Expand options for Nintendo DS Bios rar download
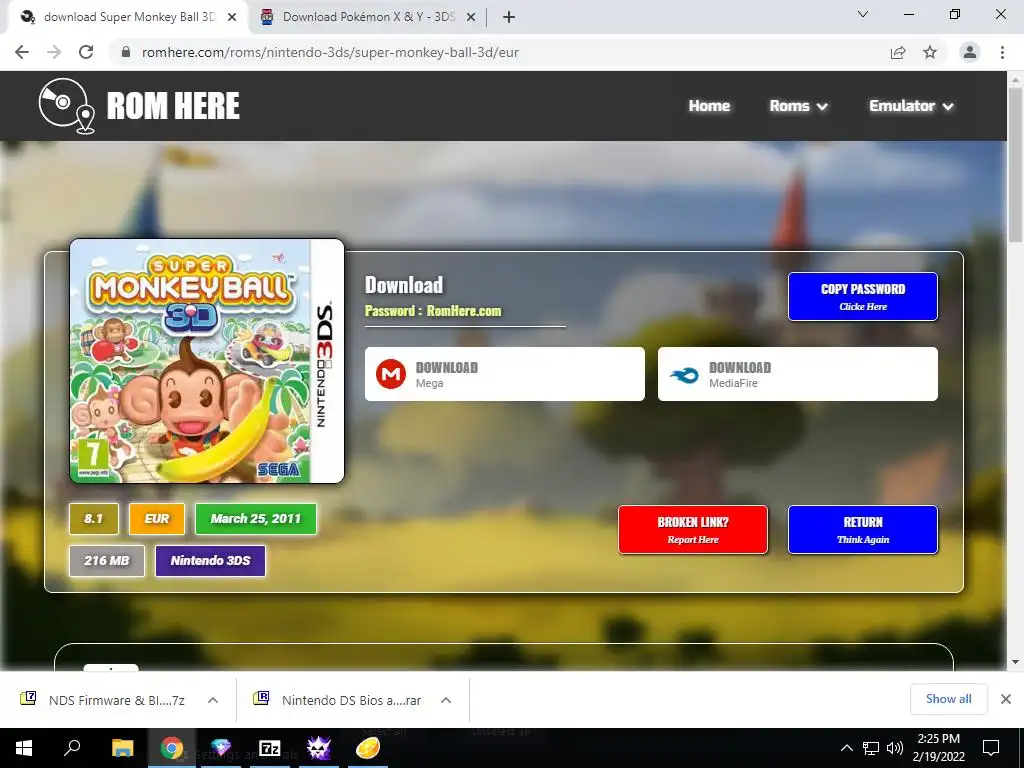The width and height of the screenshot is (1024, 768). pyautogui.click(x=446, y=700)
